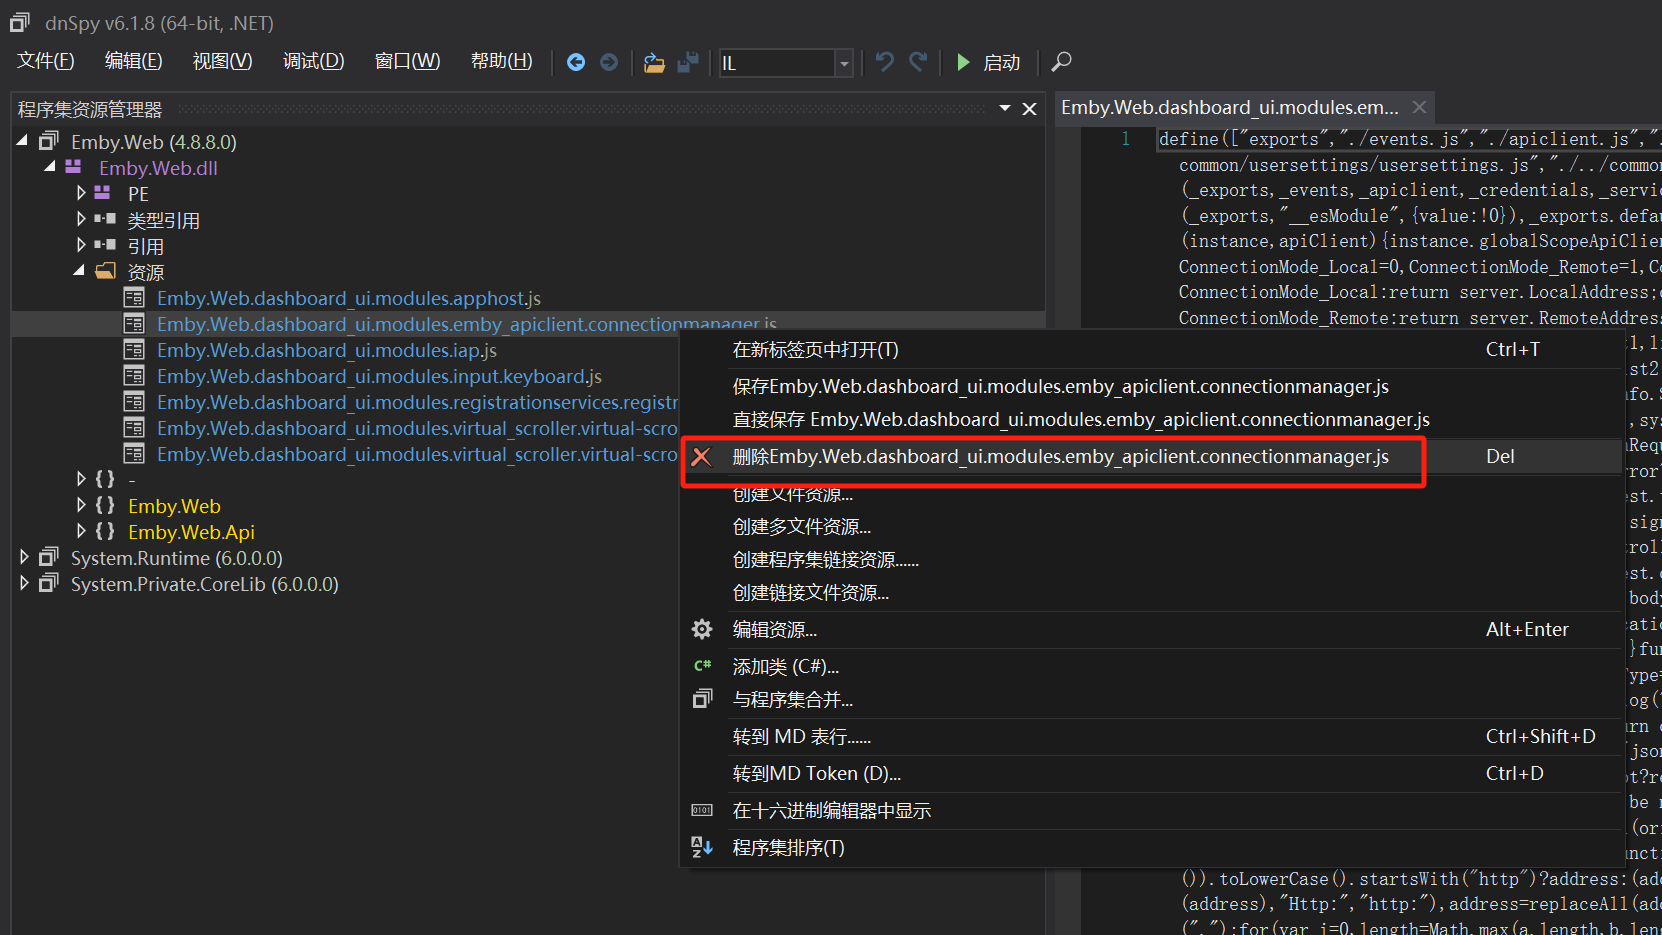Select Emby.Web.dashboard_ui.modules.input.keyboard.js resource
The height and width of the screenshot is (935, 1662).
[x=379, y=376]
